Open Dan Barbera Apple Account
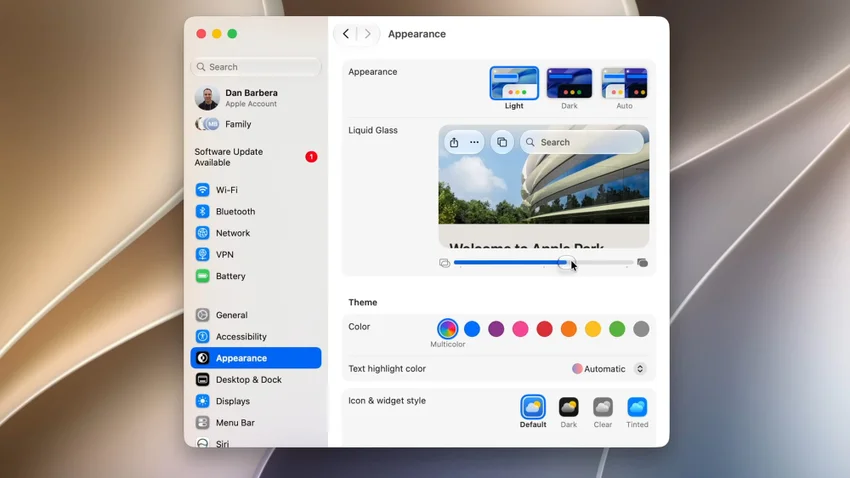Screen dimensions: 850x478 [x=255, y=98]
